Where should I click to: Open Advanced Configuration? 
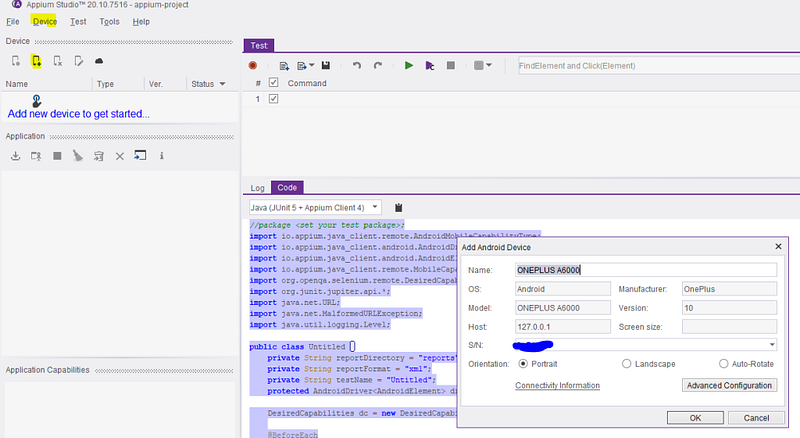[729, 385]
